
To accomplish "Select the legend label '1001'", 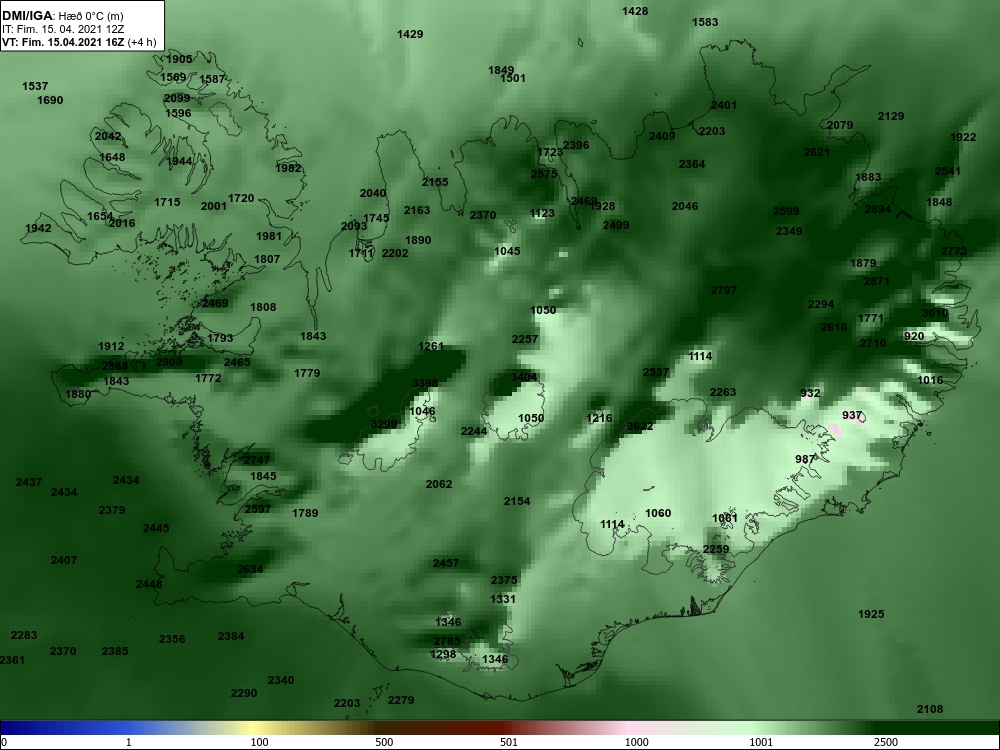I will (x=761, y=742).
